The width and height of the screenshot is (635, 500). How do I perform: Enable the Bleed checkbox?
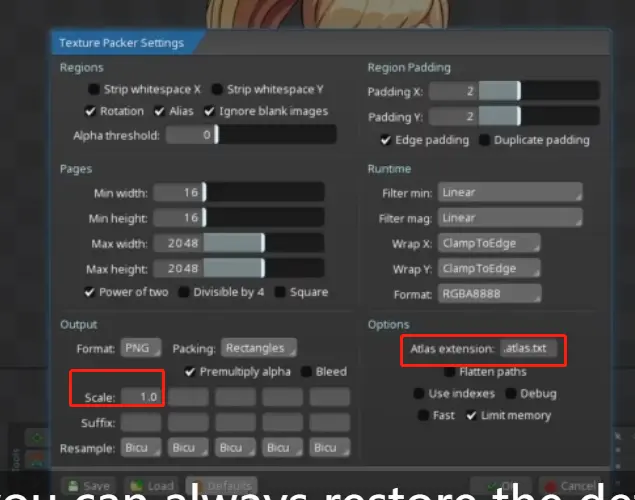pos(306,372)
